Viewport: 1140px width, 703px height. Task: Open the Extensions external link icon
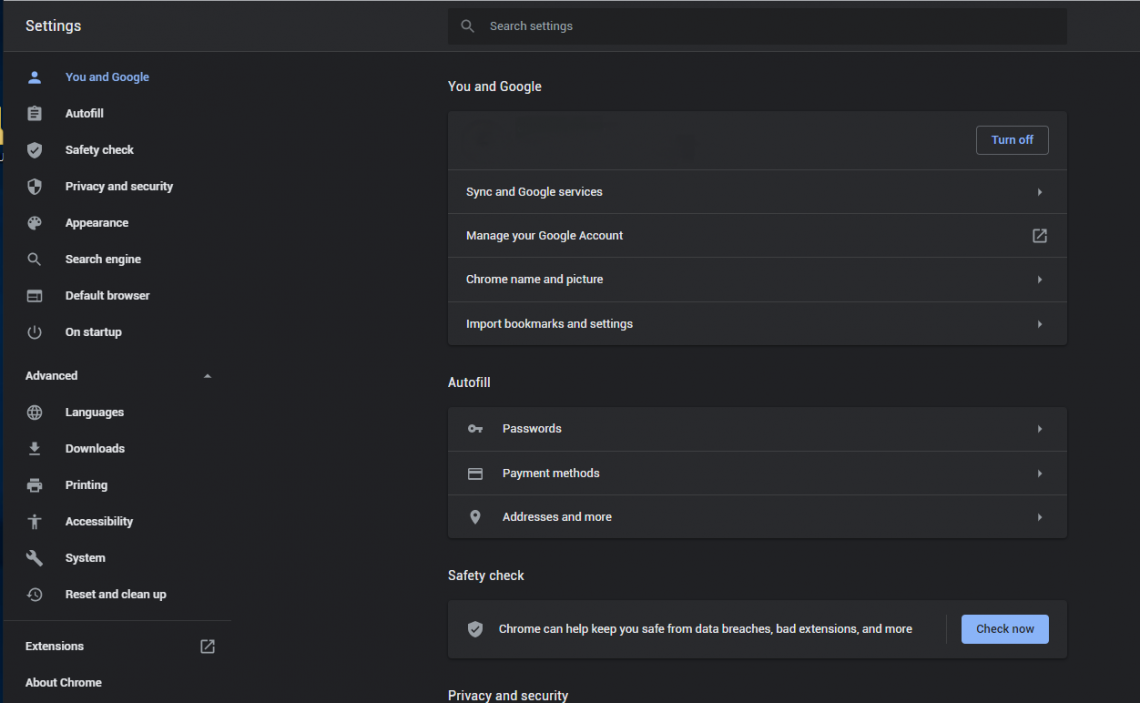[207, 646]
